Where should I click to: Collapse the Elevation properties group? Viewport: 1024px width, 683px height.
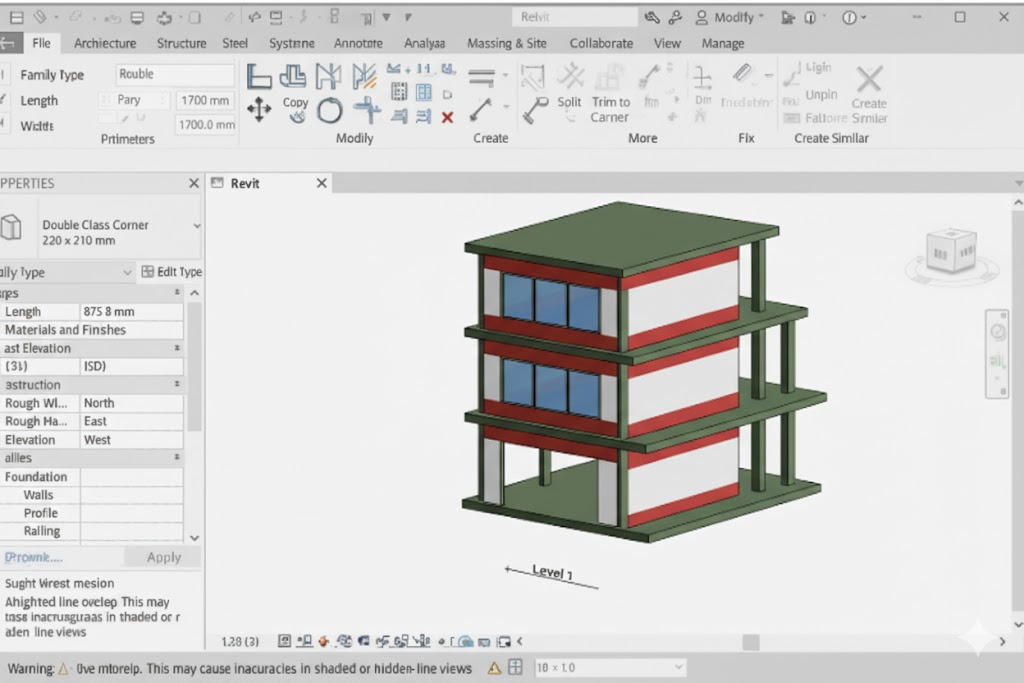(x=177, y=348)
